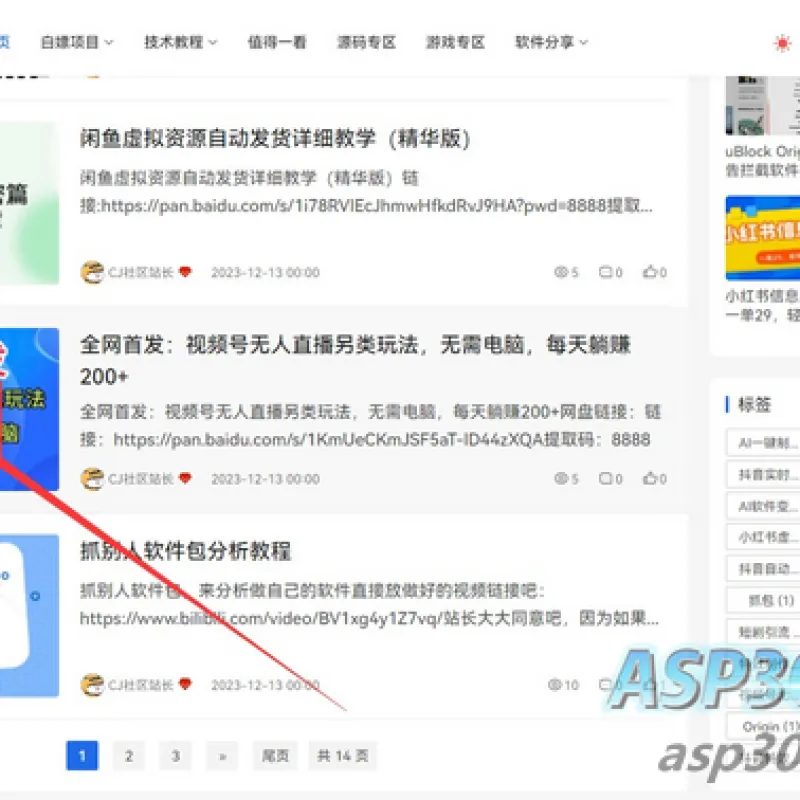Click CJ社区站长 name on 视频号无人直播 post
800x800 pixels.
pyautogui.click(x=141, y=479)
